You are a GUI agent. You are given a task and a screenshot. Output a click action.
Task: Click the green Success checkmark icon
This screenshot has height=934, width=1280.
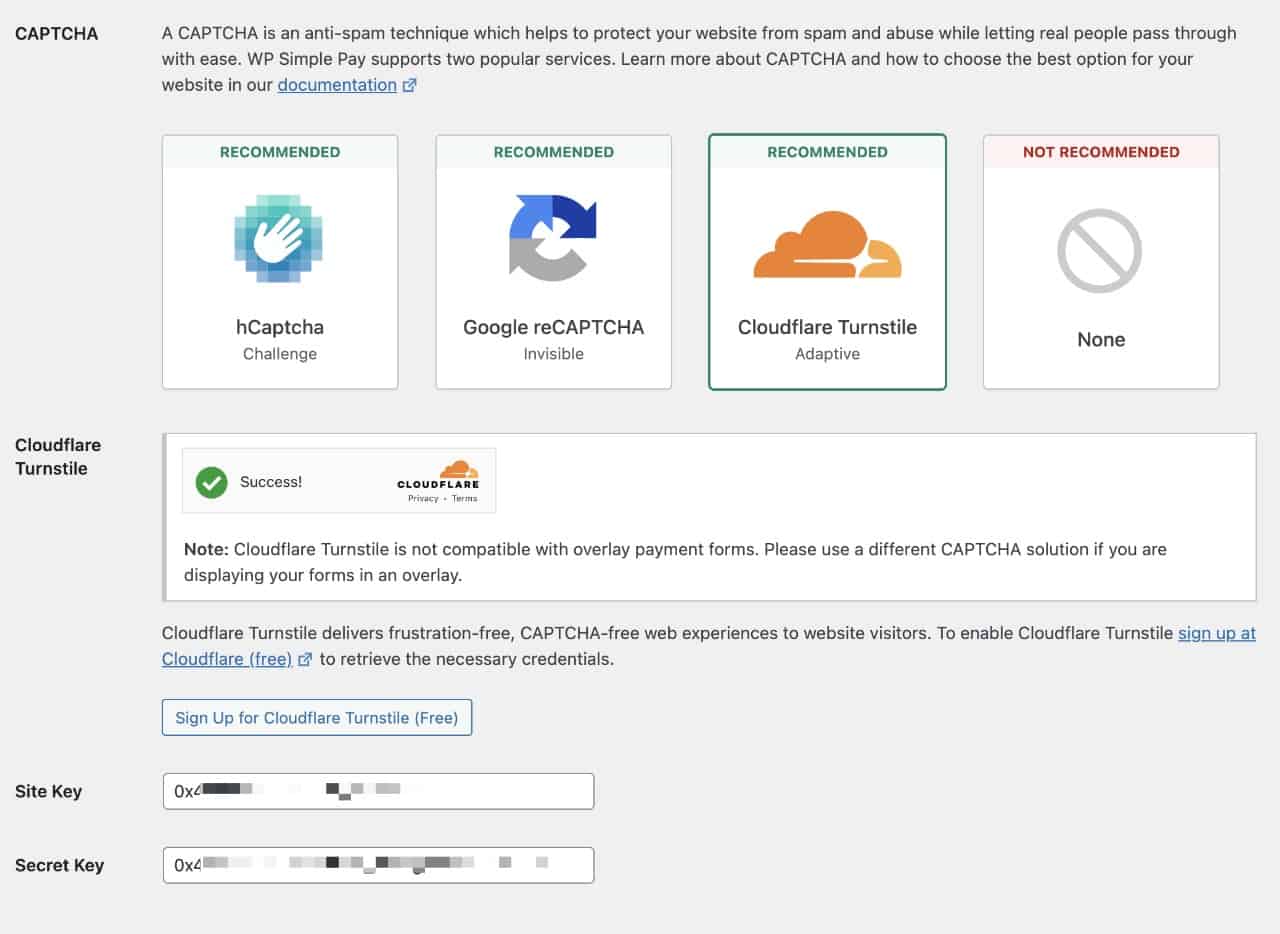point(212,482)
